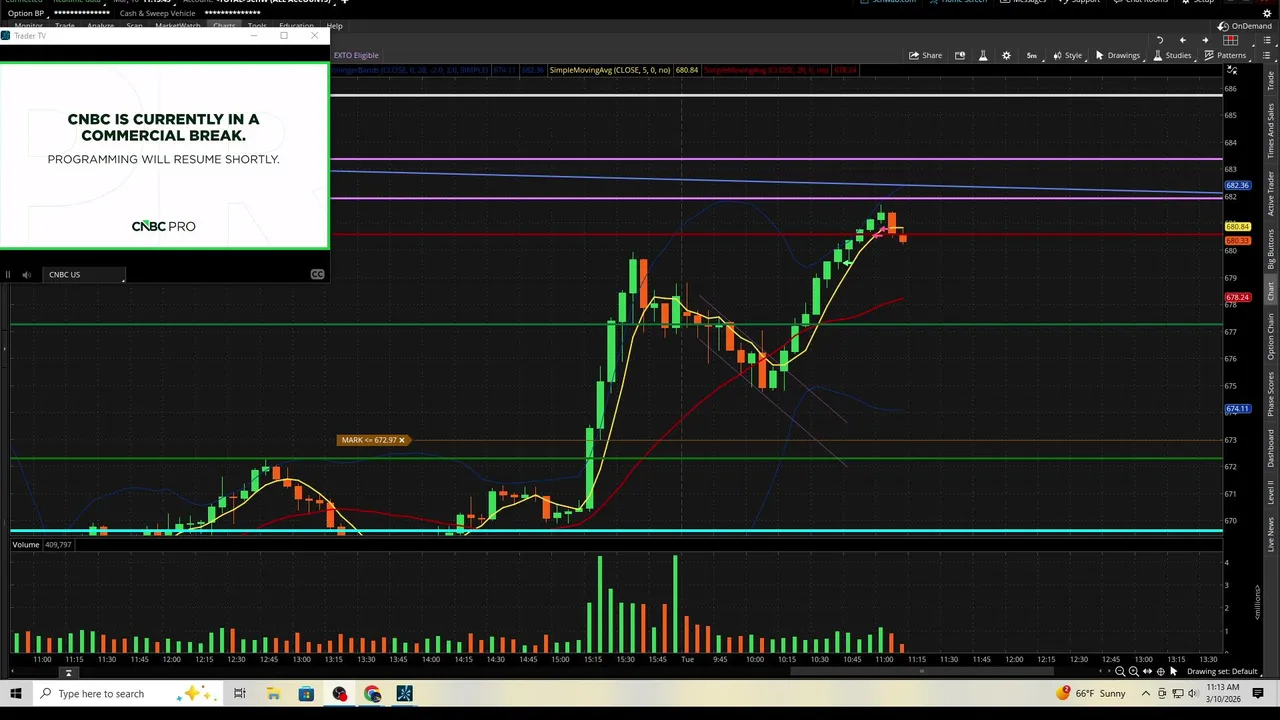Screen dimensions: 1280x720
Task: Click the Share button in chart toolbar
Action: [925, 55]
